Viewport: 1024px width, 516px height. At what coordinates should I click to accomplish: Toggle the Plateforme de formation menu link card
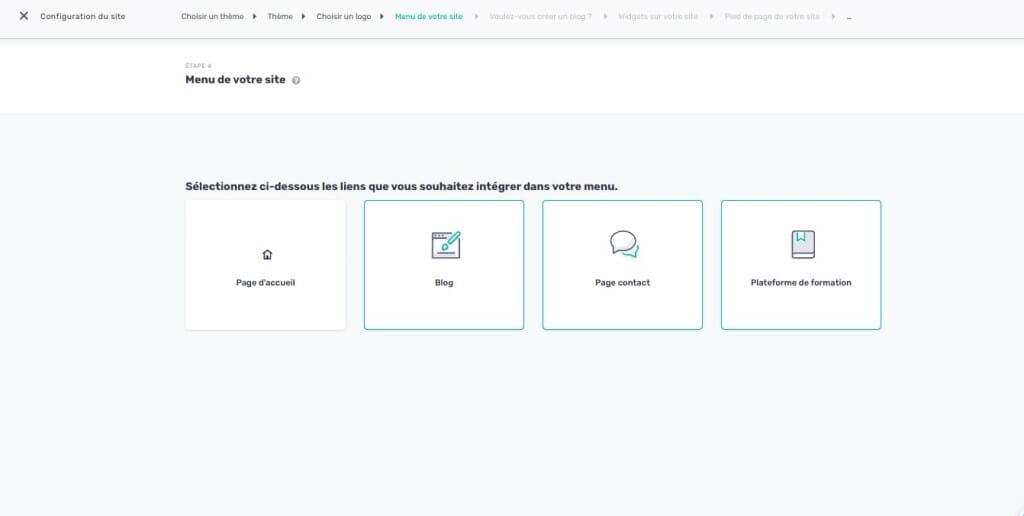(x=801, y=265)
